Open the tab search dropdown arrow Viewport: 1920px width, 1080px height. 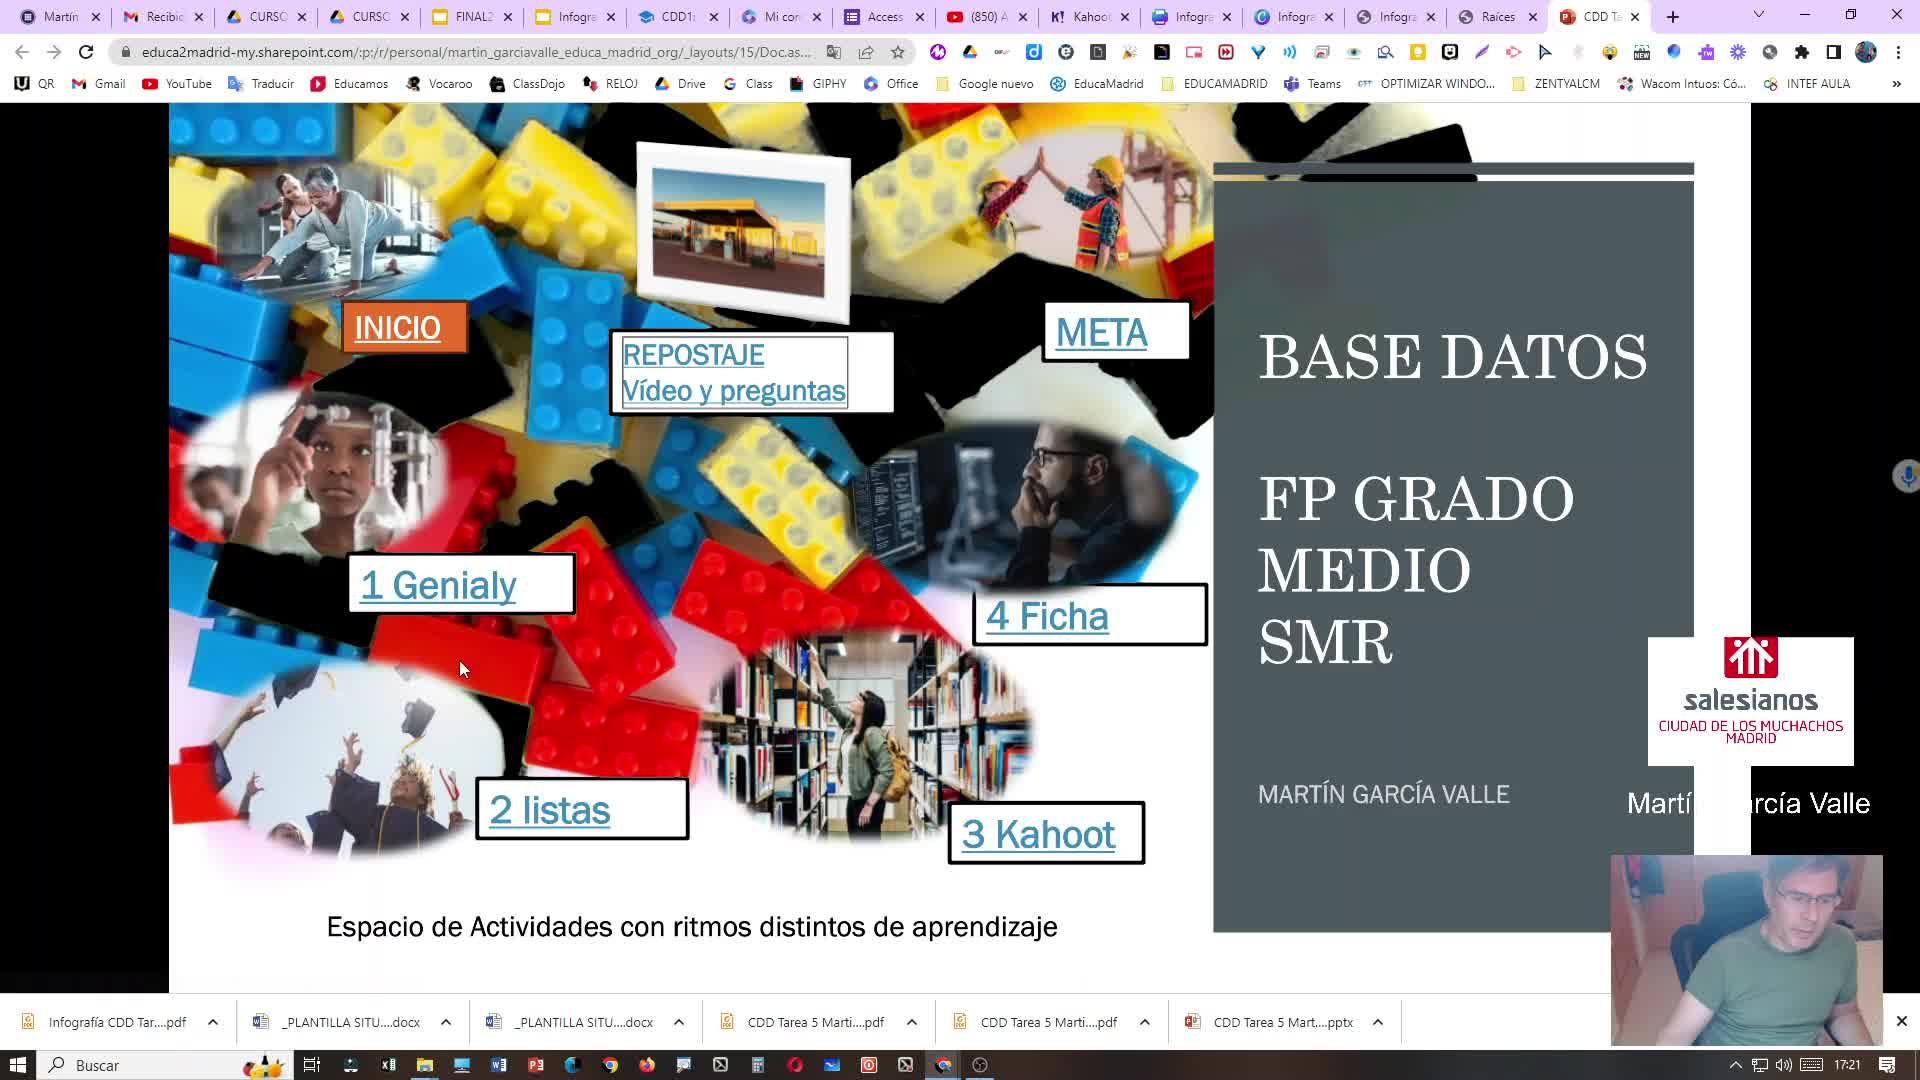(1758, 16)
